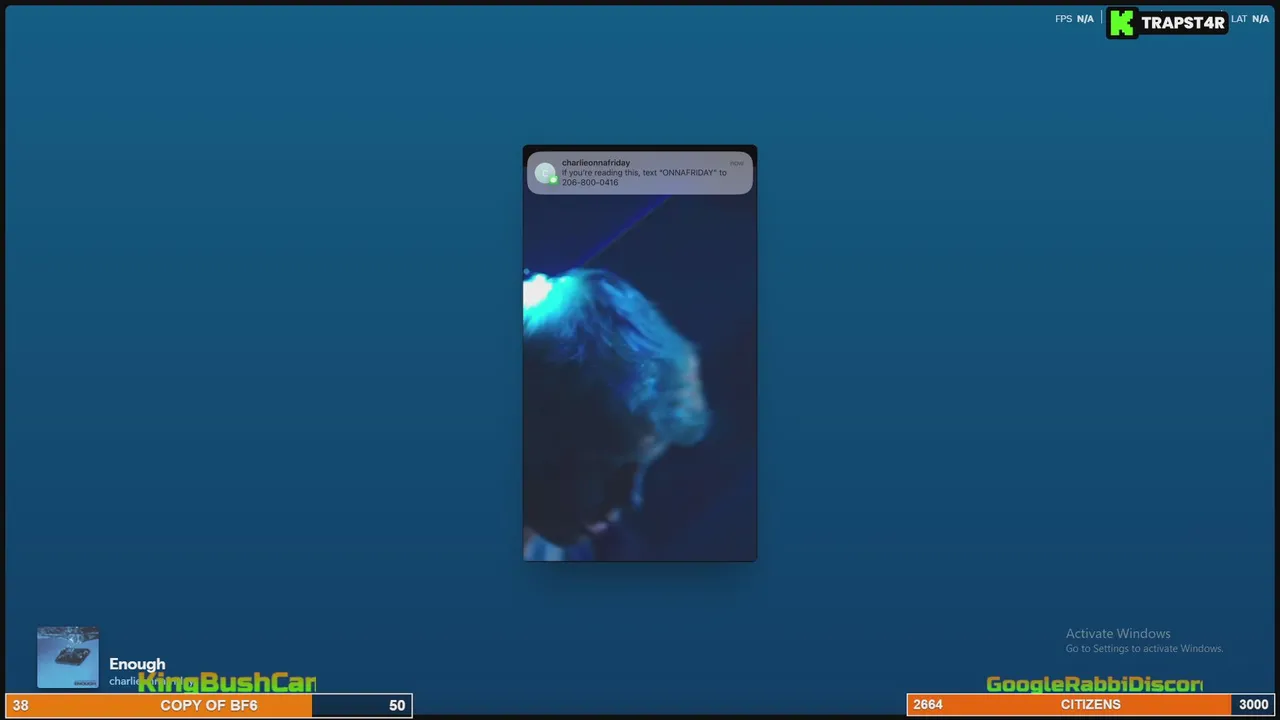Click the 'COPY OF BF6' progress bar

pyautogui.click(x=208, y=705)
